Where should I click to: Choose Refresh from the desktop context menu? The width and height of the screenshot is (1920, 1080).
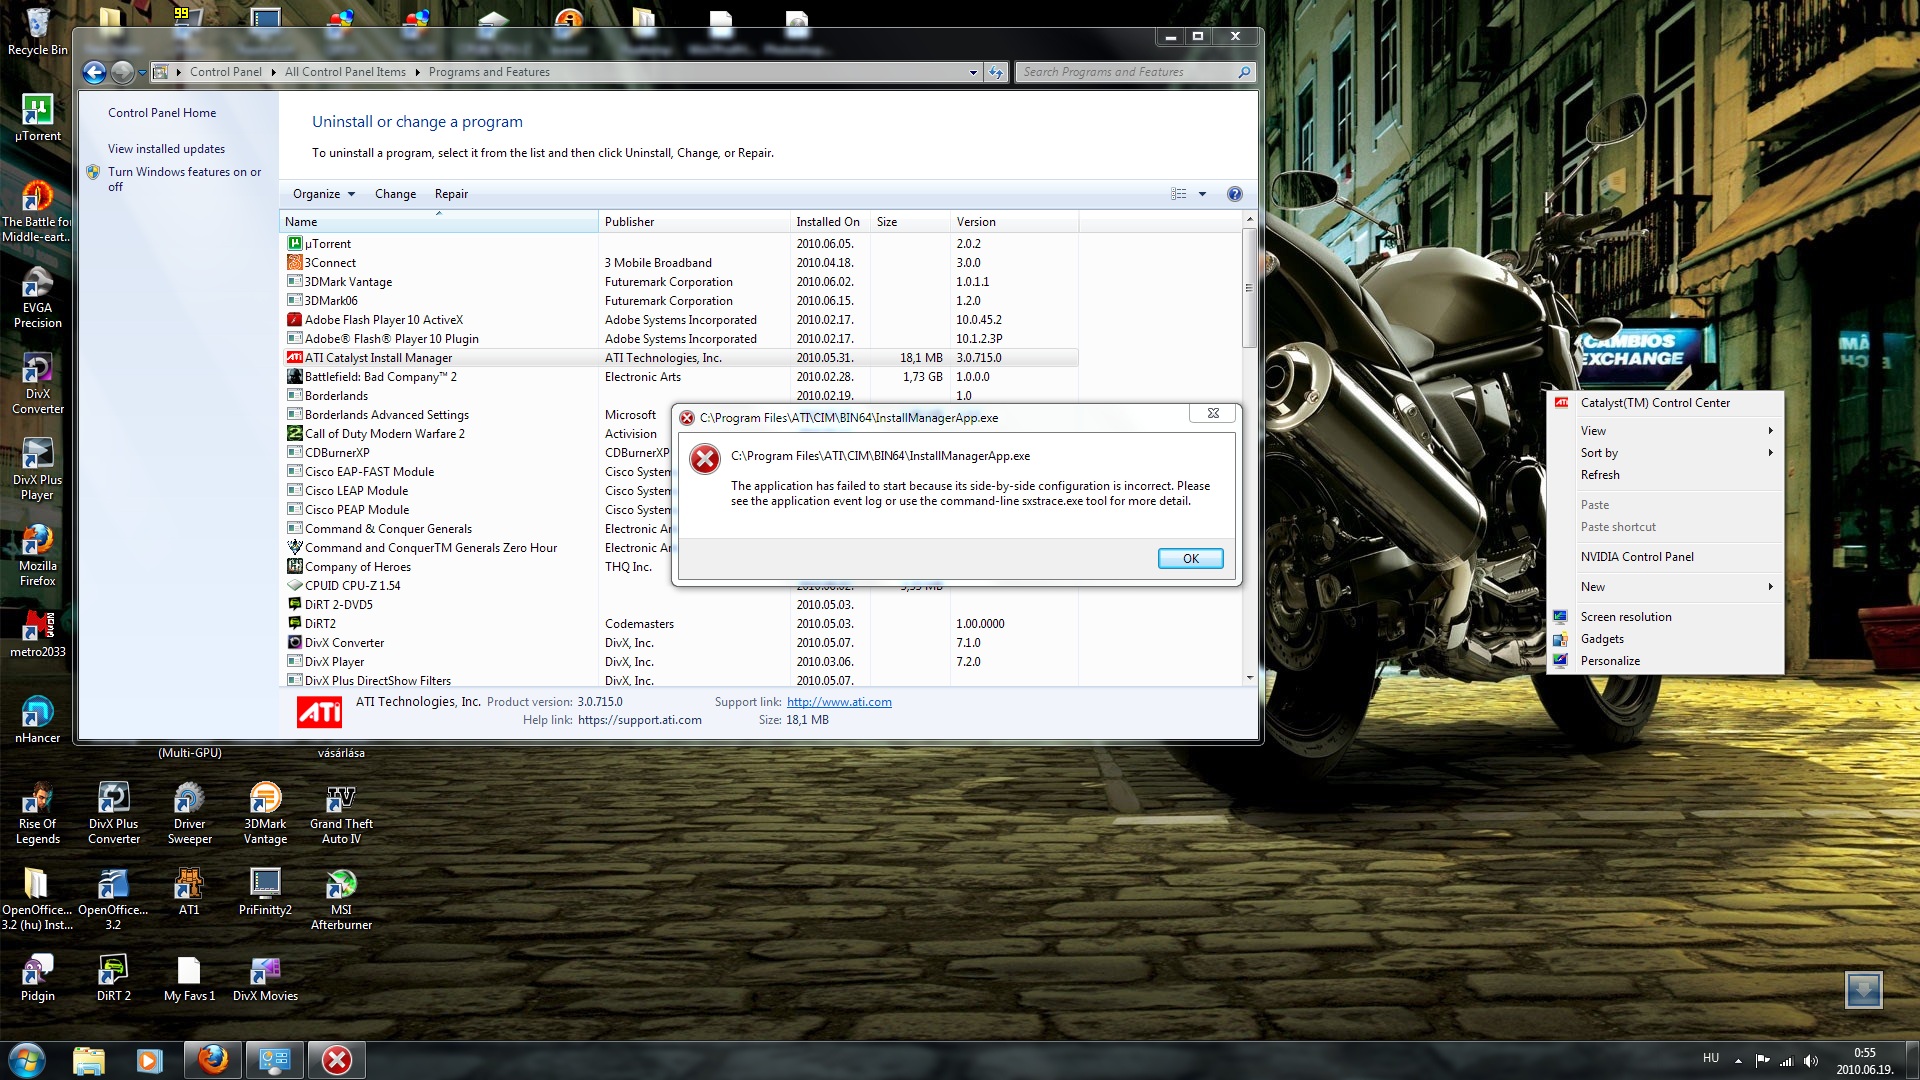pos(1665,475)
